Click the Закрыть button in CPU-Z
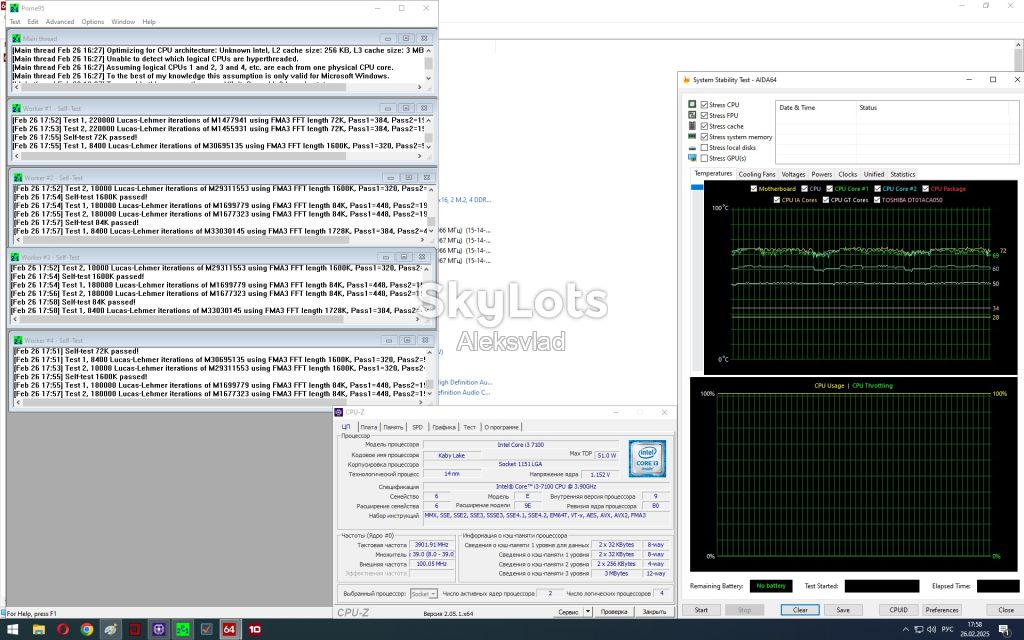Viewport: 1024px width, 640px height. point(654,612)
